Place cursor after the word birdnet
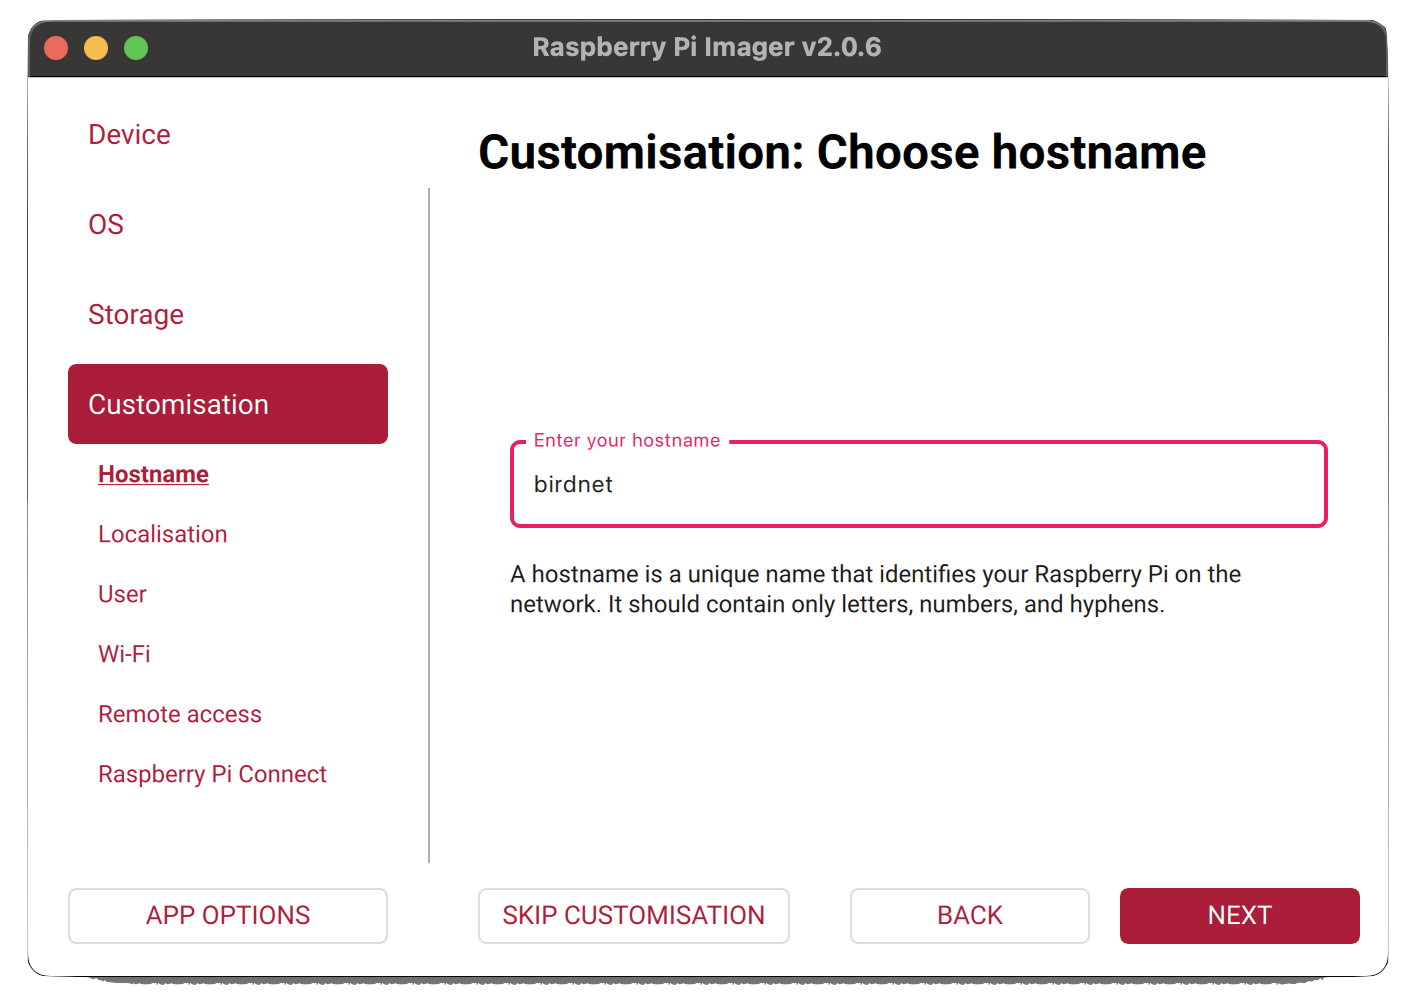This screenshot has width=1424, height=1004. pyautogui.click(x=618, y=484)
